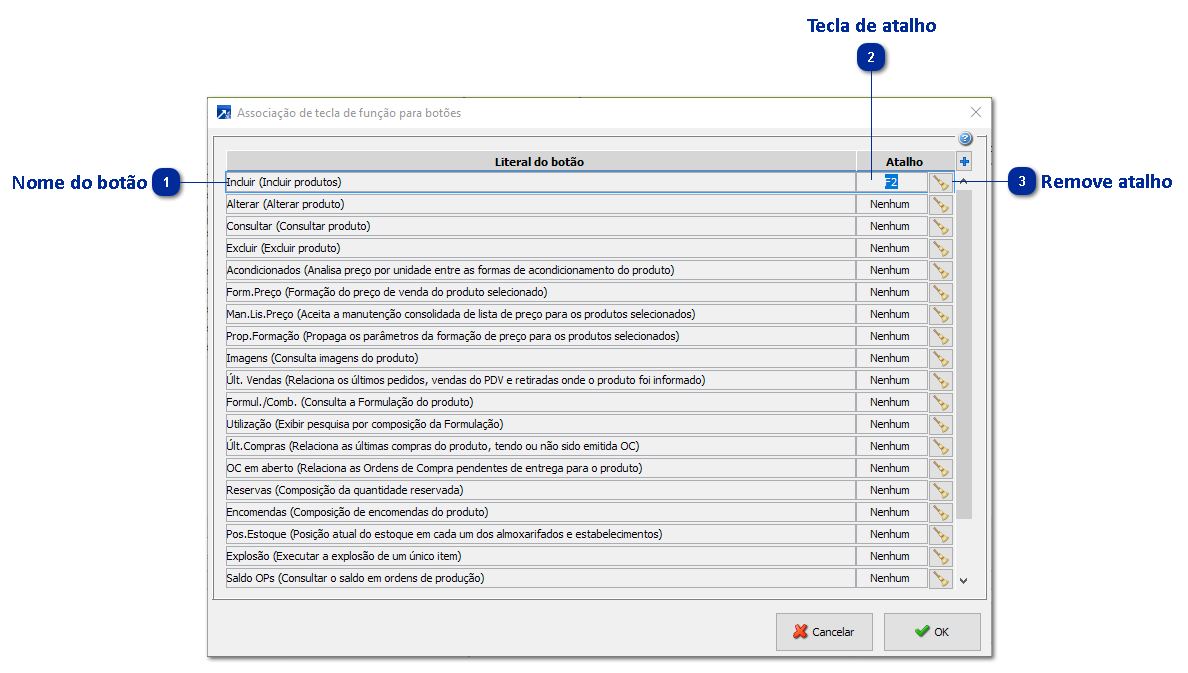The image size is (1188, 673).
Task: Clear shortcut for the Utilização row
Action: [940, 424]
